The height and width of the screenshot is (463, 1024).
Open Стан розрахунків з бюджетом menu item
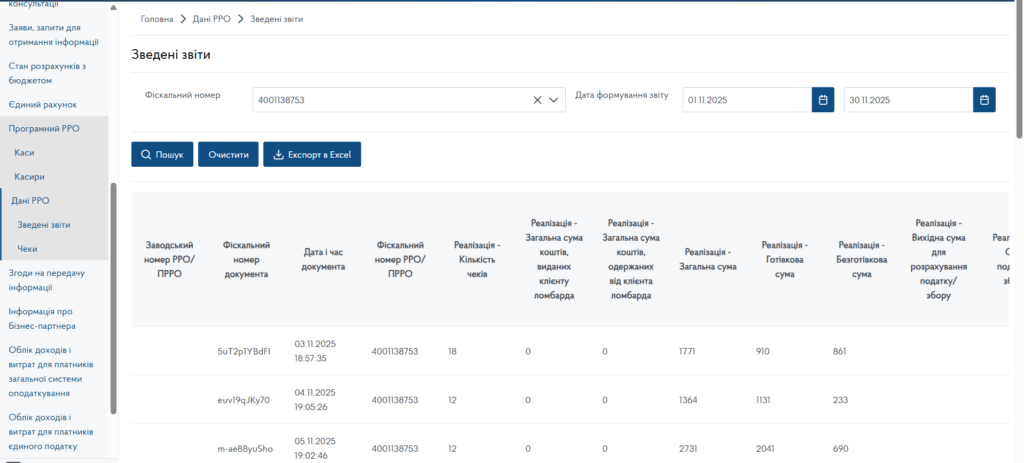47,73
